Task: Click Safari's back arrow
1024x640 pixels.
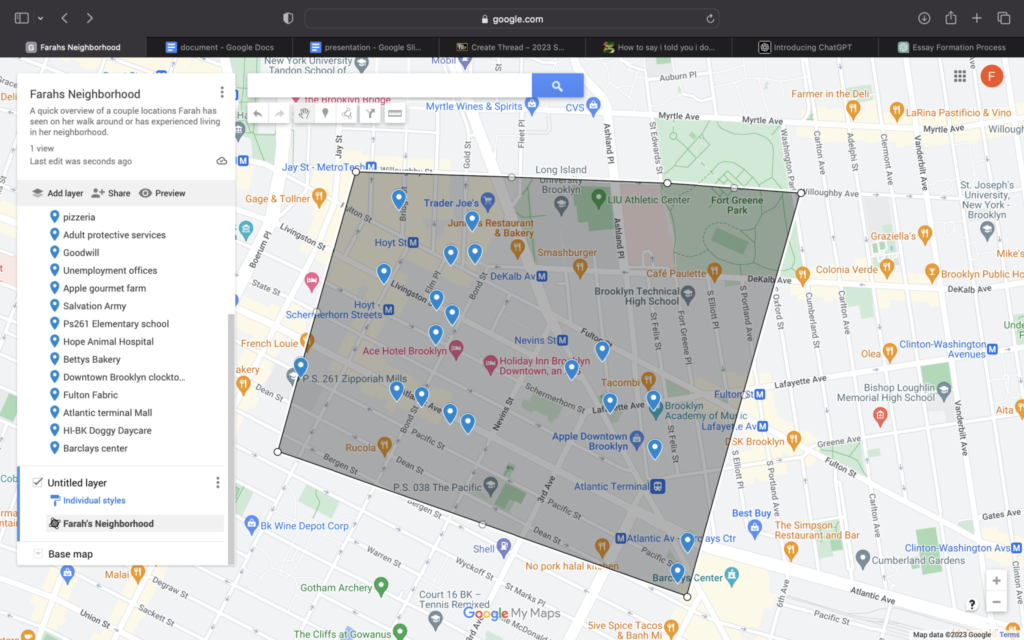Action: click(65, 18)
